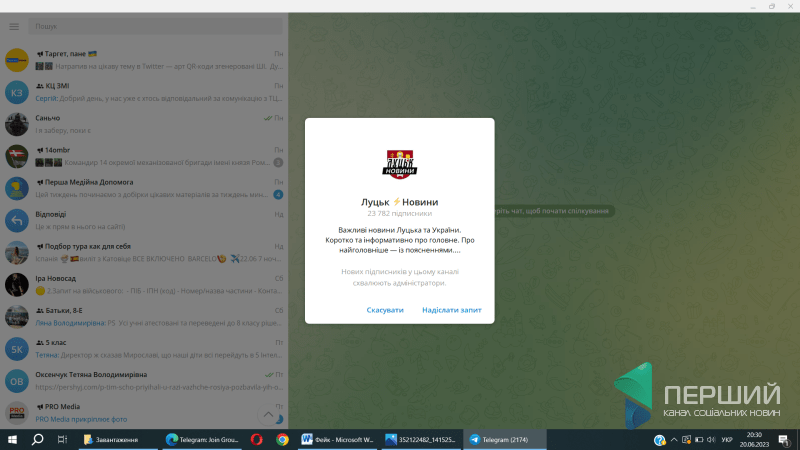Select the КЦ ЗМІ group avatar

tap(16, 93)
